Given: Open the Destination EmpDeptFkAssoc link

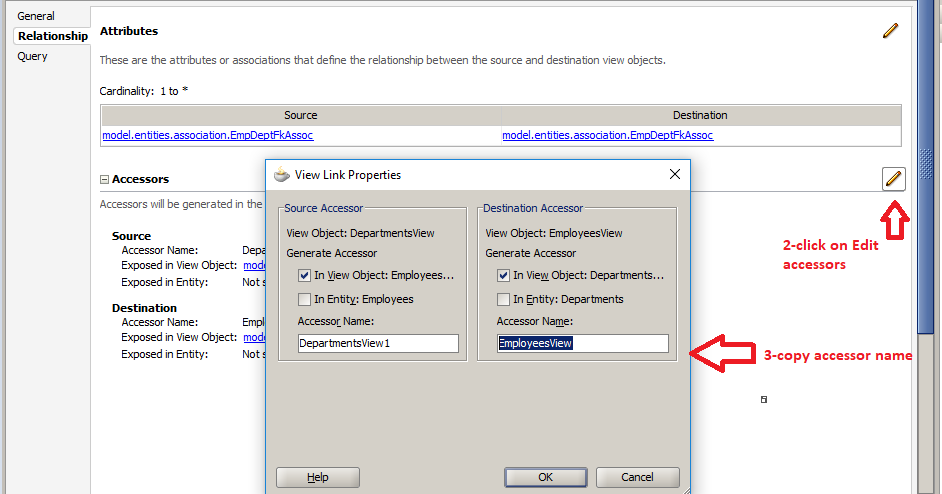Looking at the screenshot, I should pos(608,135).
